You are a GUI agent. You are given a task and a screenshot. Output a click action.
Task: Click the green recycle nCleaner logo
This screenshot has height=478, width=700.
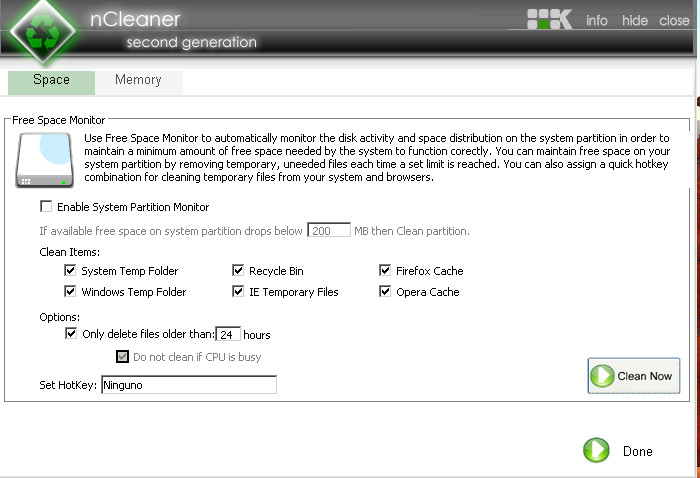pos(43,32)
